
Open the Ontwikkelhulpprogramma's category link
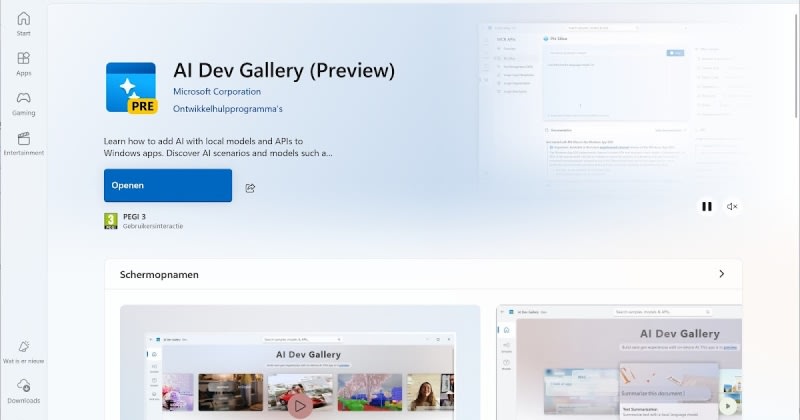(x=228, y=109)
